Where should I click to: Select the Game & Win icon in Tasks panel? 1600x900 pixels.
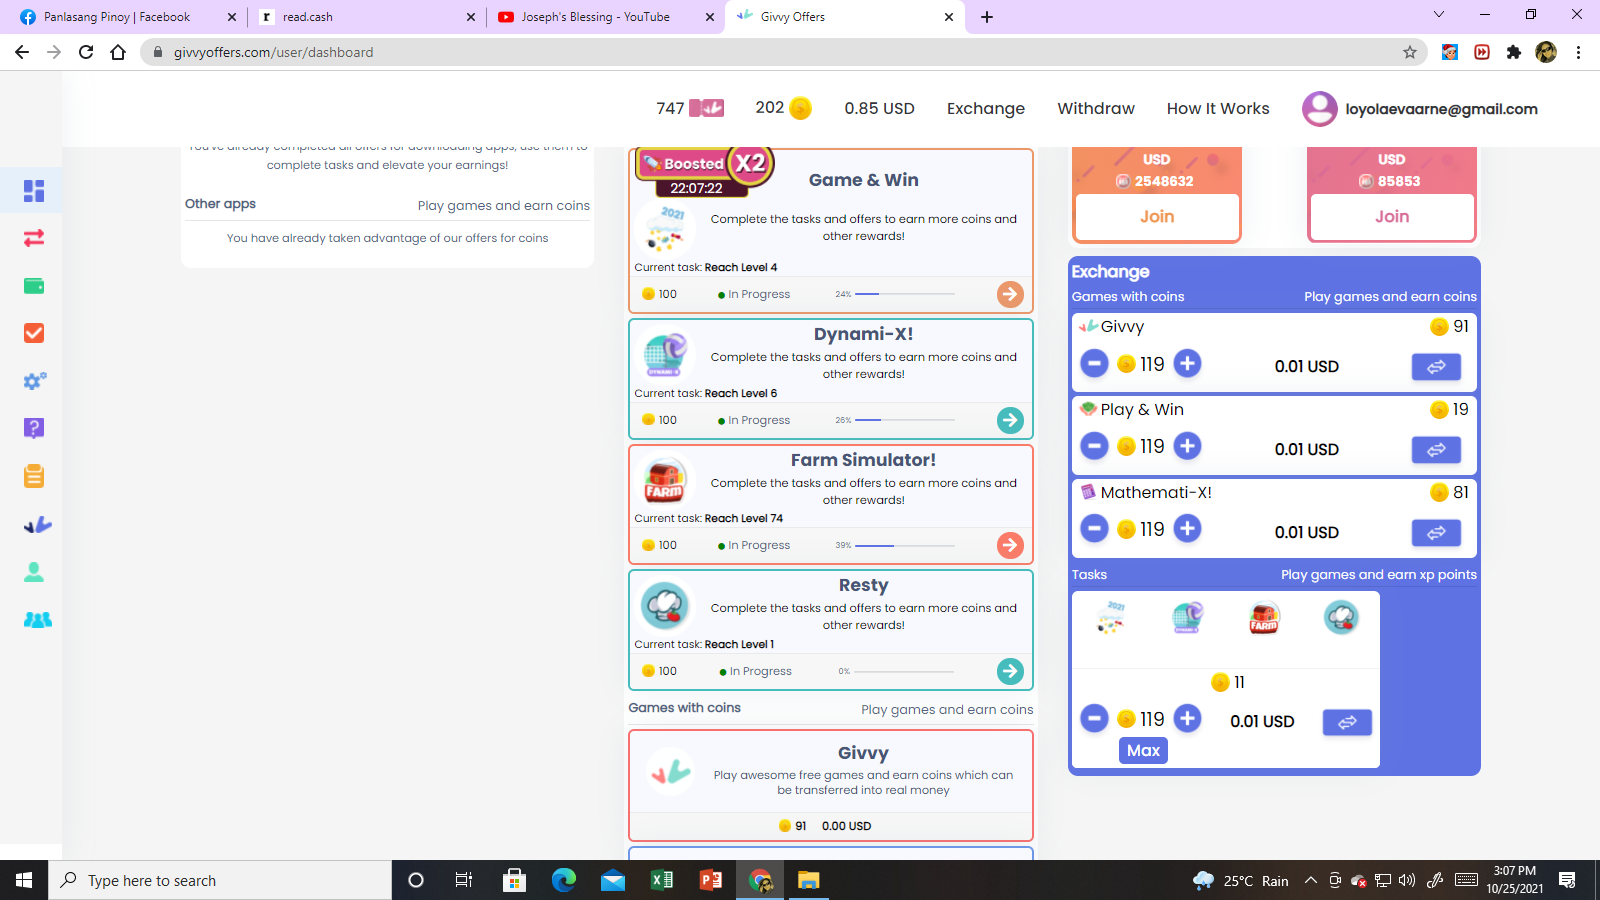(1110, 618)
